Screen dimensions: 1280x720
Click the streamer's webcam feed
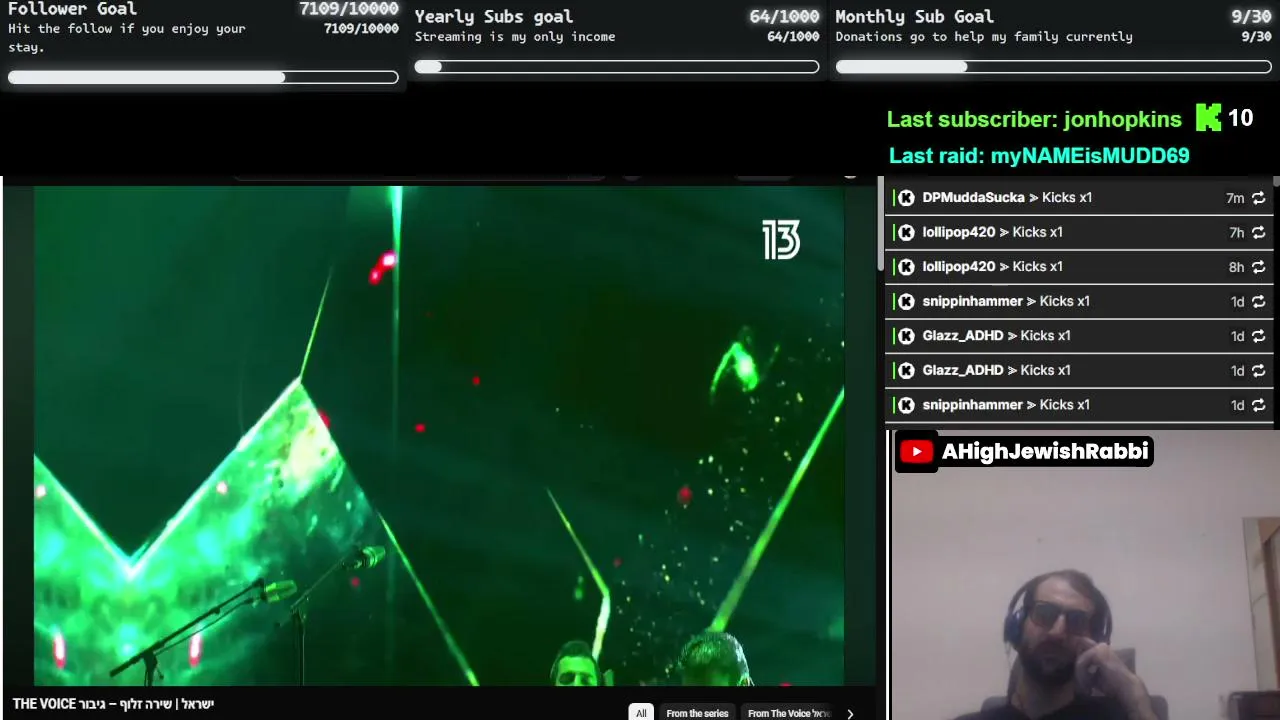click(x=1085, y=576)
